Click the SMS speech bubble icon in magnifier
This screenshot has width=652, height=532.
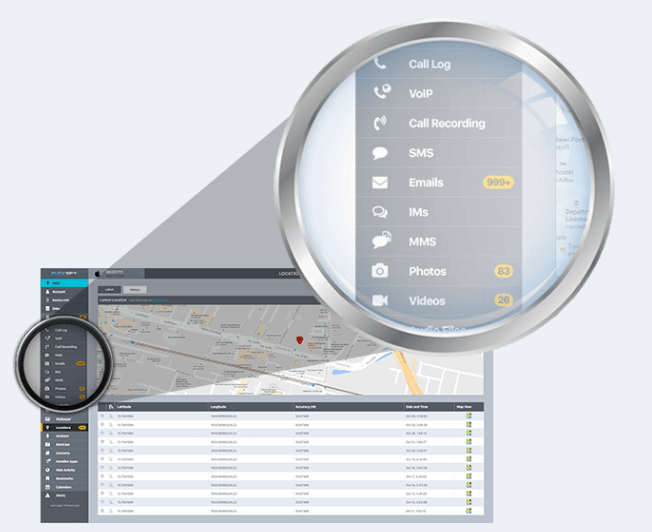tap(381, 154)
